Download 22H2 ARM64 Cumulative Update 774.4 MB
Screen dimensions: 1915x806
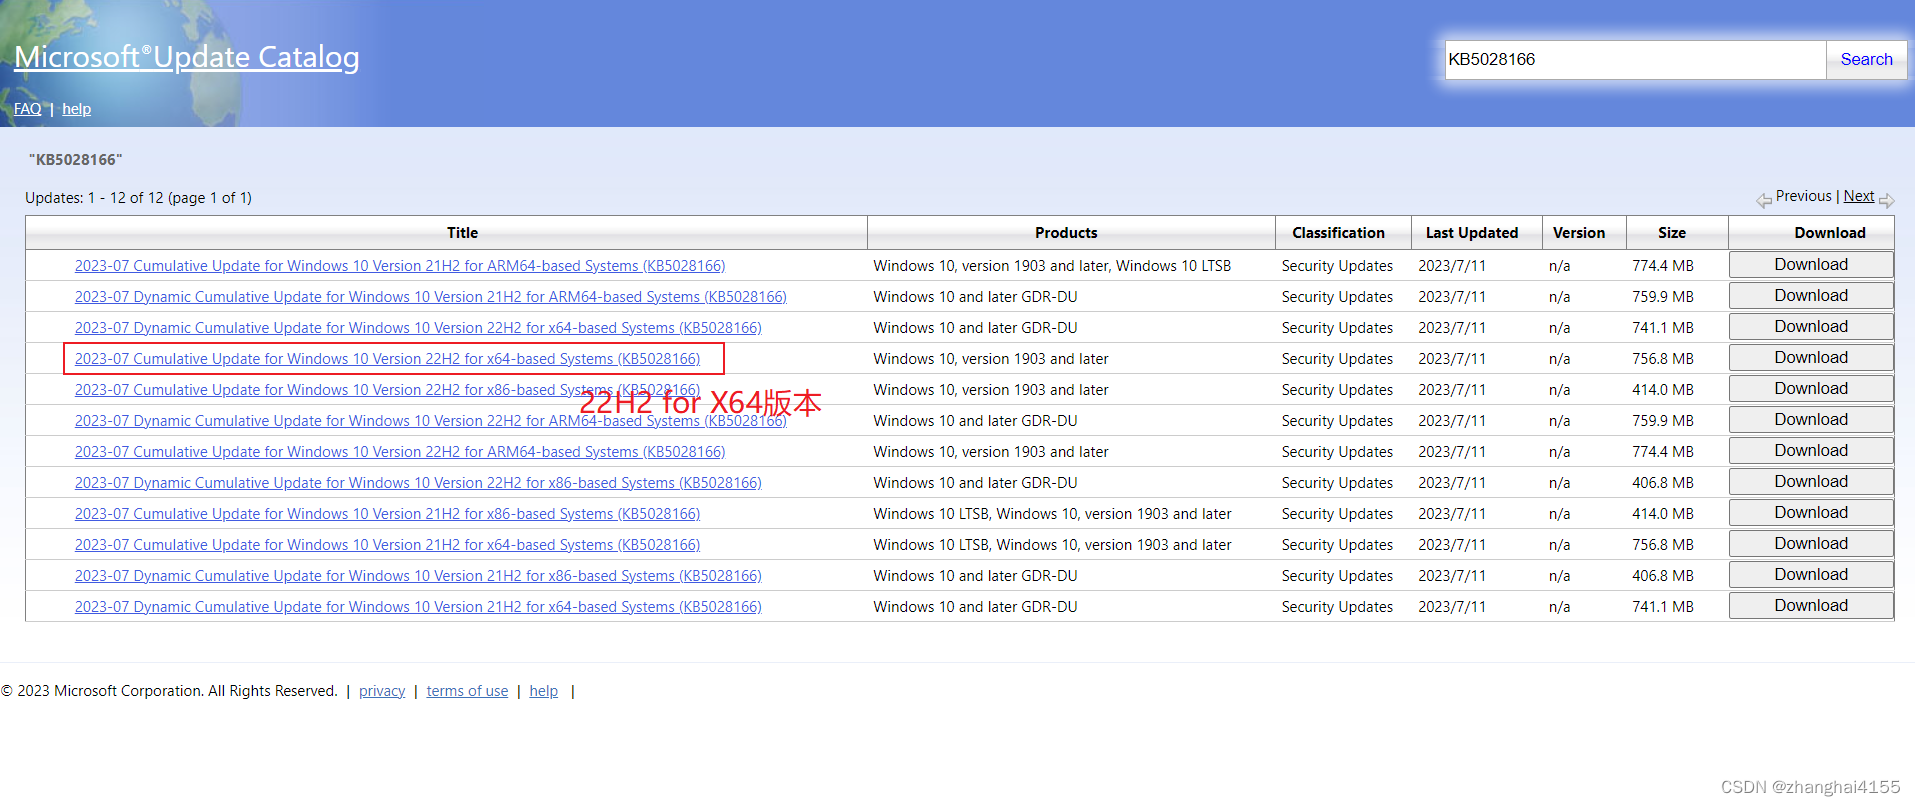coord(1811,451)
